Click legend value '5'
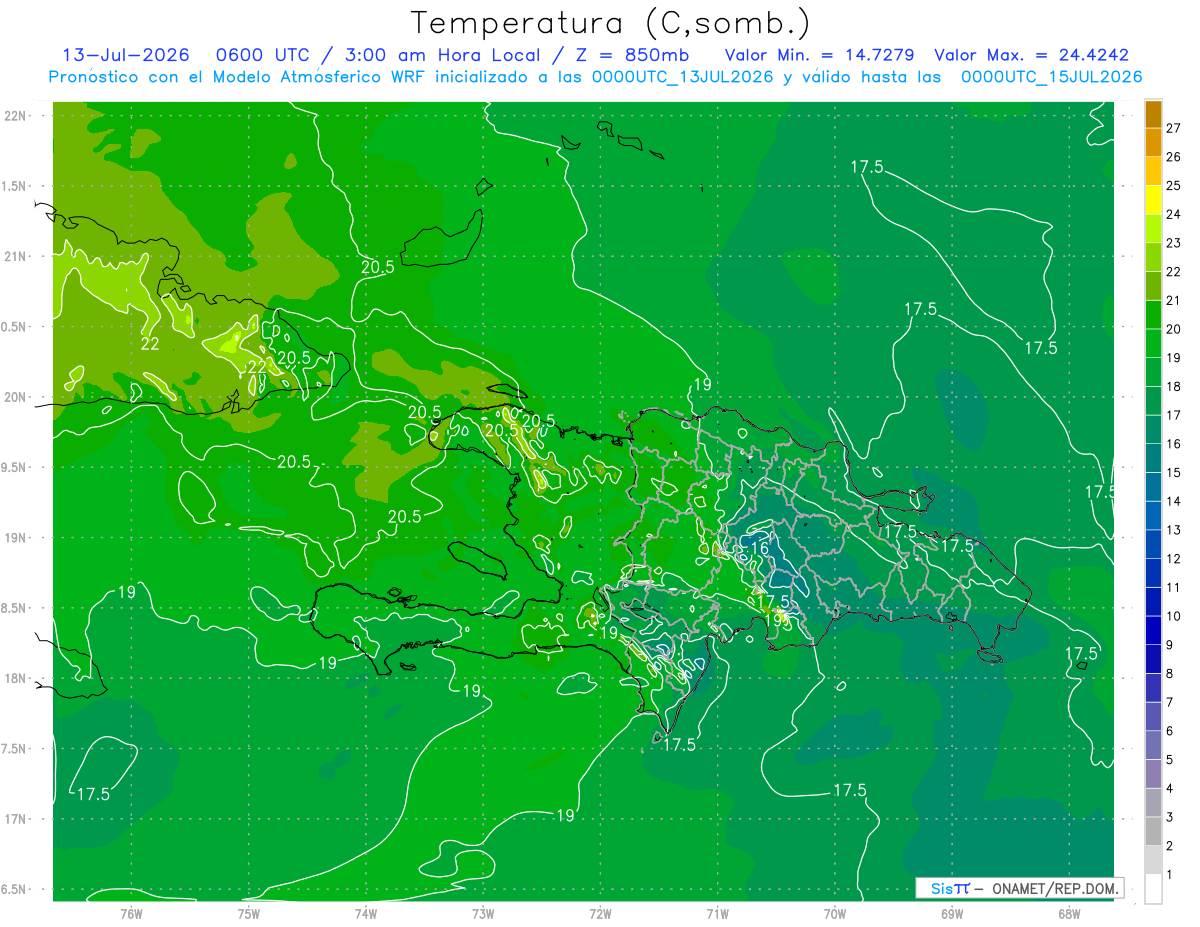Screen dimensions: 1200x927 [x=1171, y=760]
